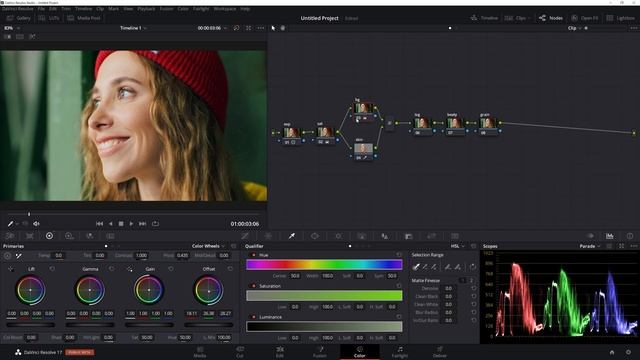Switch to the Edit page tab
The height and width of the screenshot is (360, 640).
[280, 352]
